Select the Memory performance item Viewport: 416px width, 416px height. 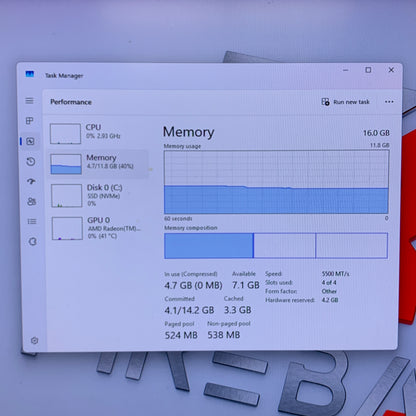98,163
